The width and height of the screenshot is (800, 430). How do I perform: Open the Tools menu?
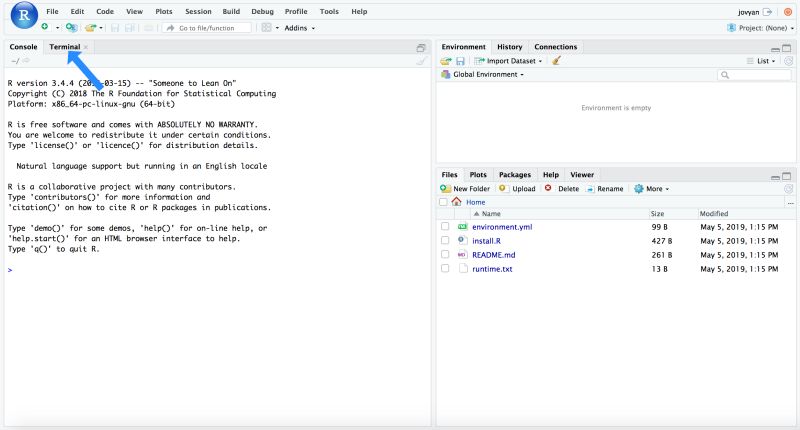tap(329, 11)
